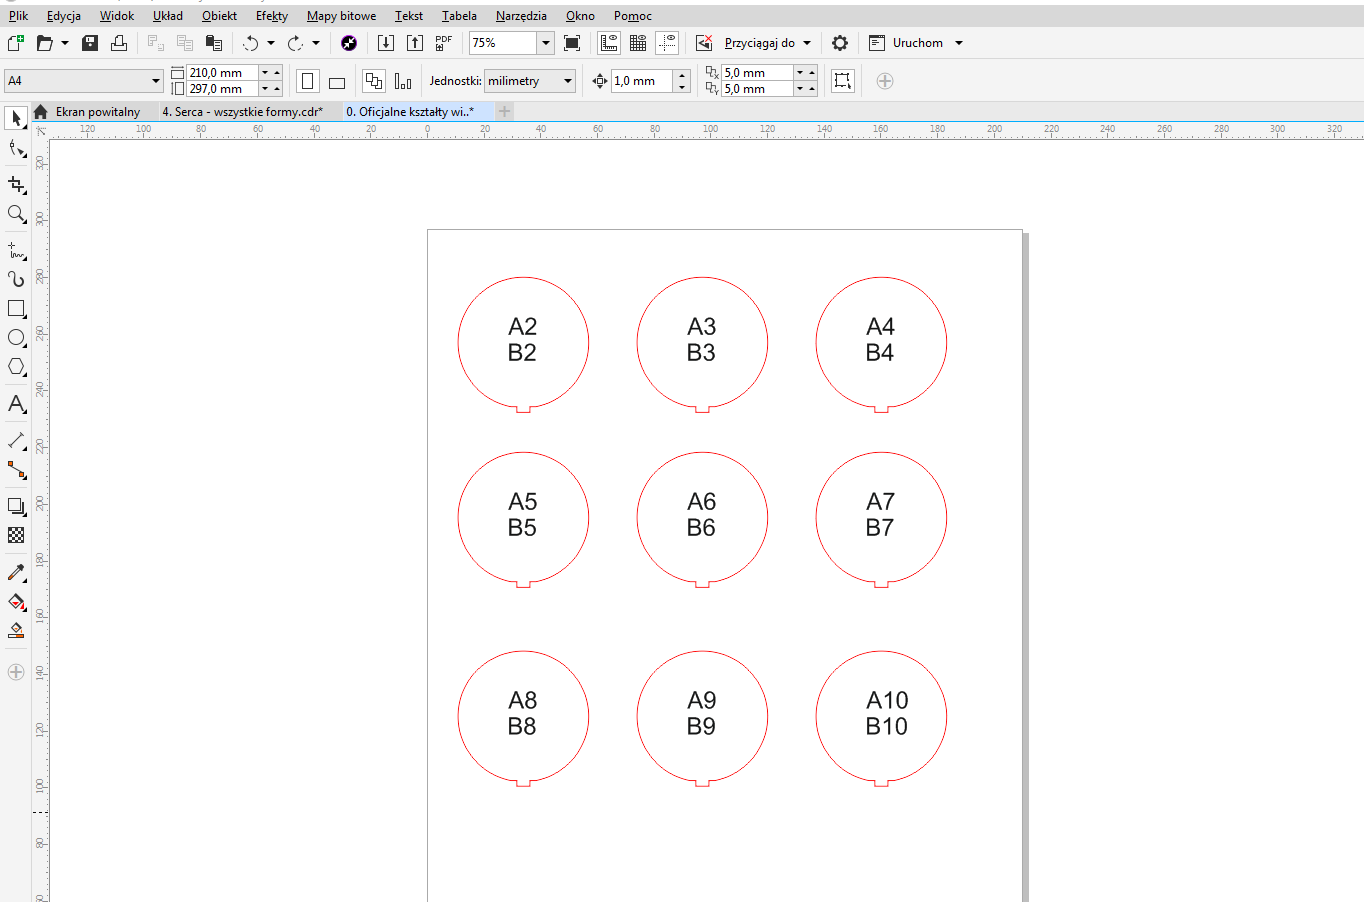
Task: Select the Zoom magnifier tool
Action: pos(16,214)
